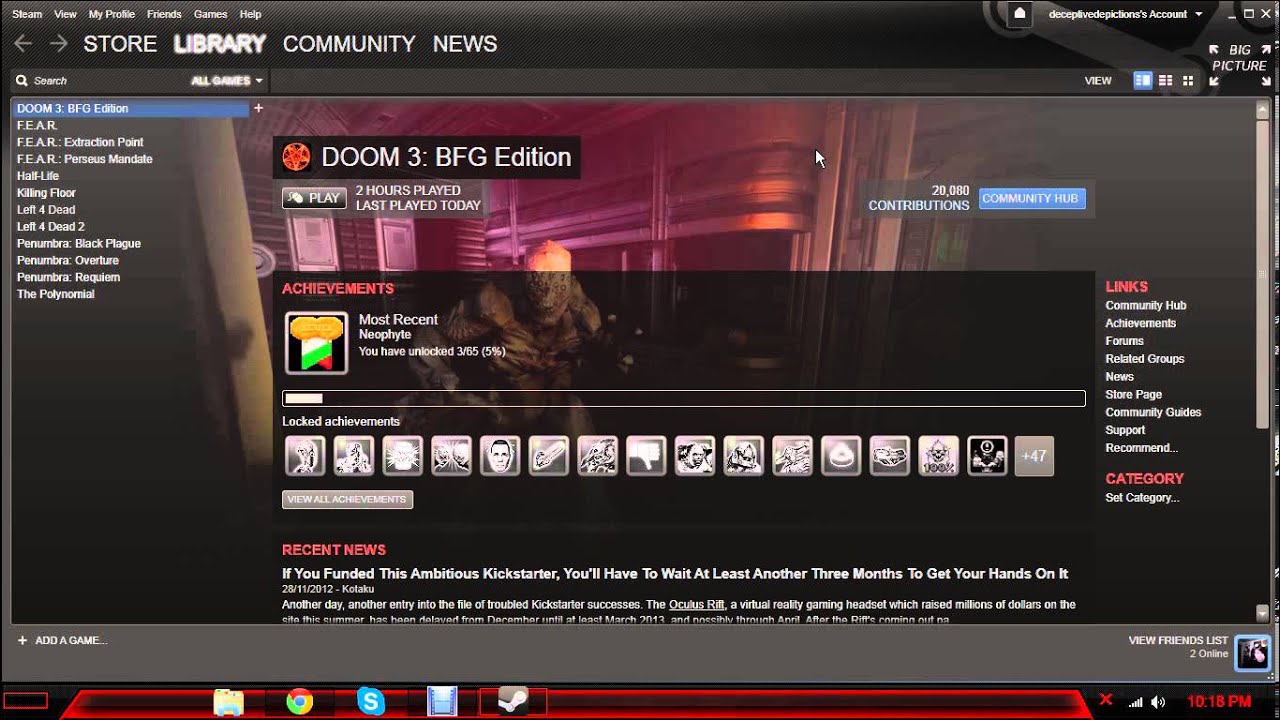
Task: Switch to the STORE tab
Action: pos(120,44)
